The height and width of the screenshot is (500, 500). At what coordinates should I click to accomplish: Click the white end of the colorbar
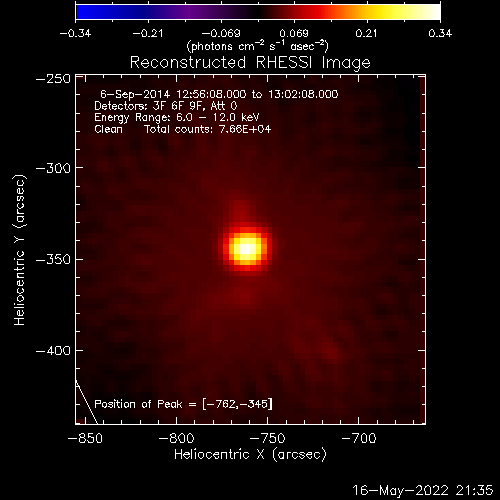(x=432, y=12)
